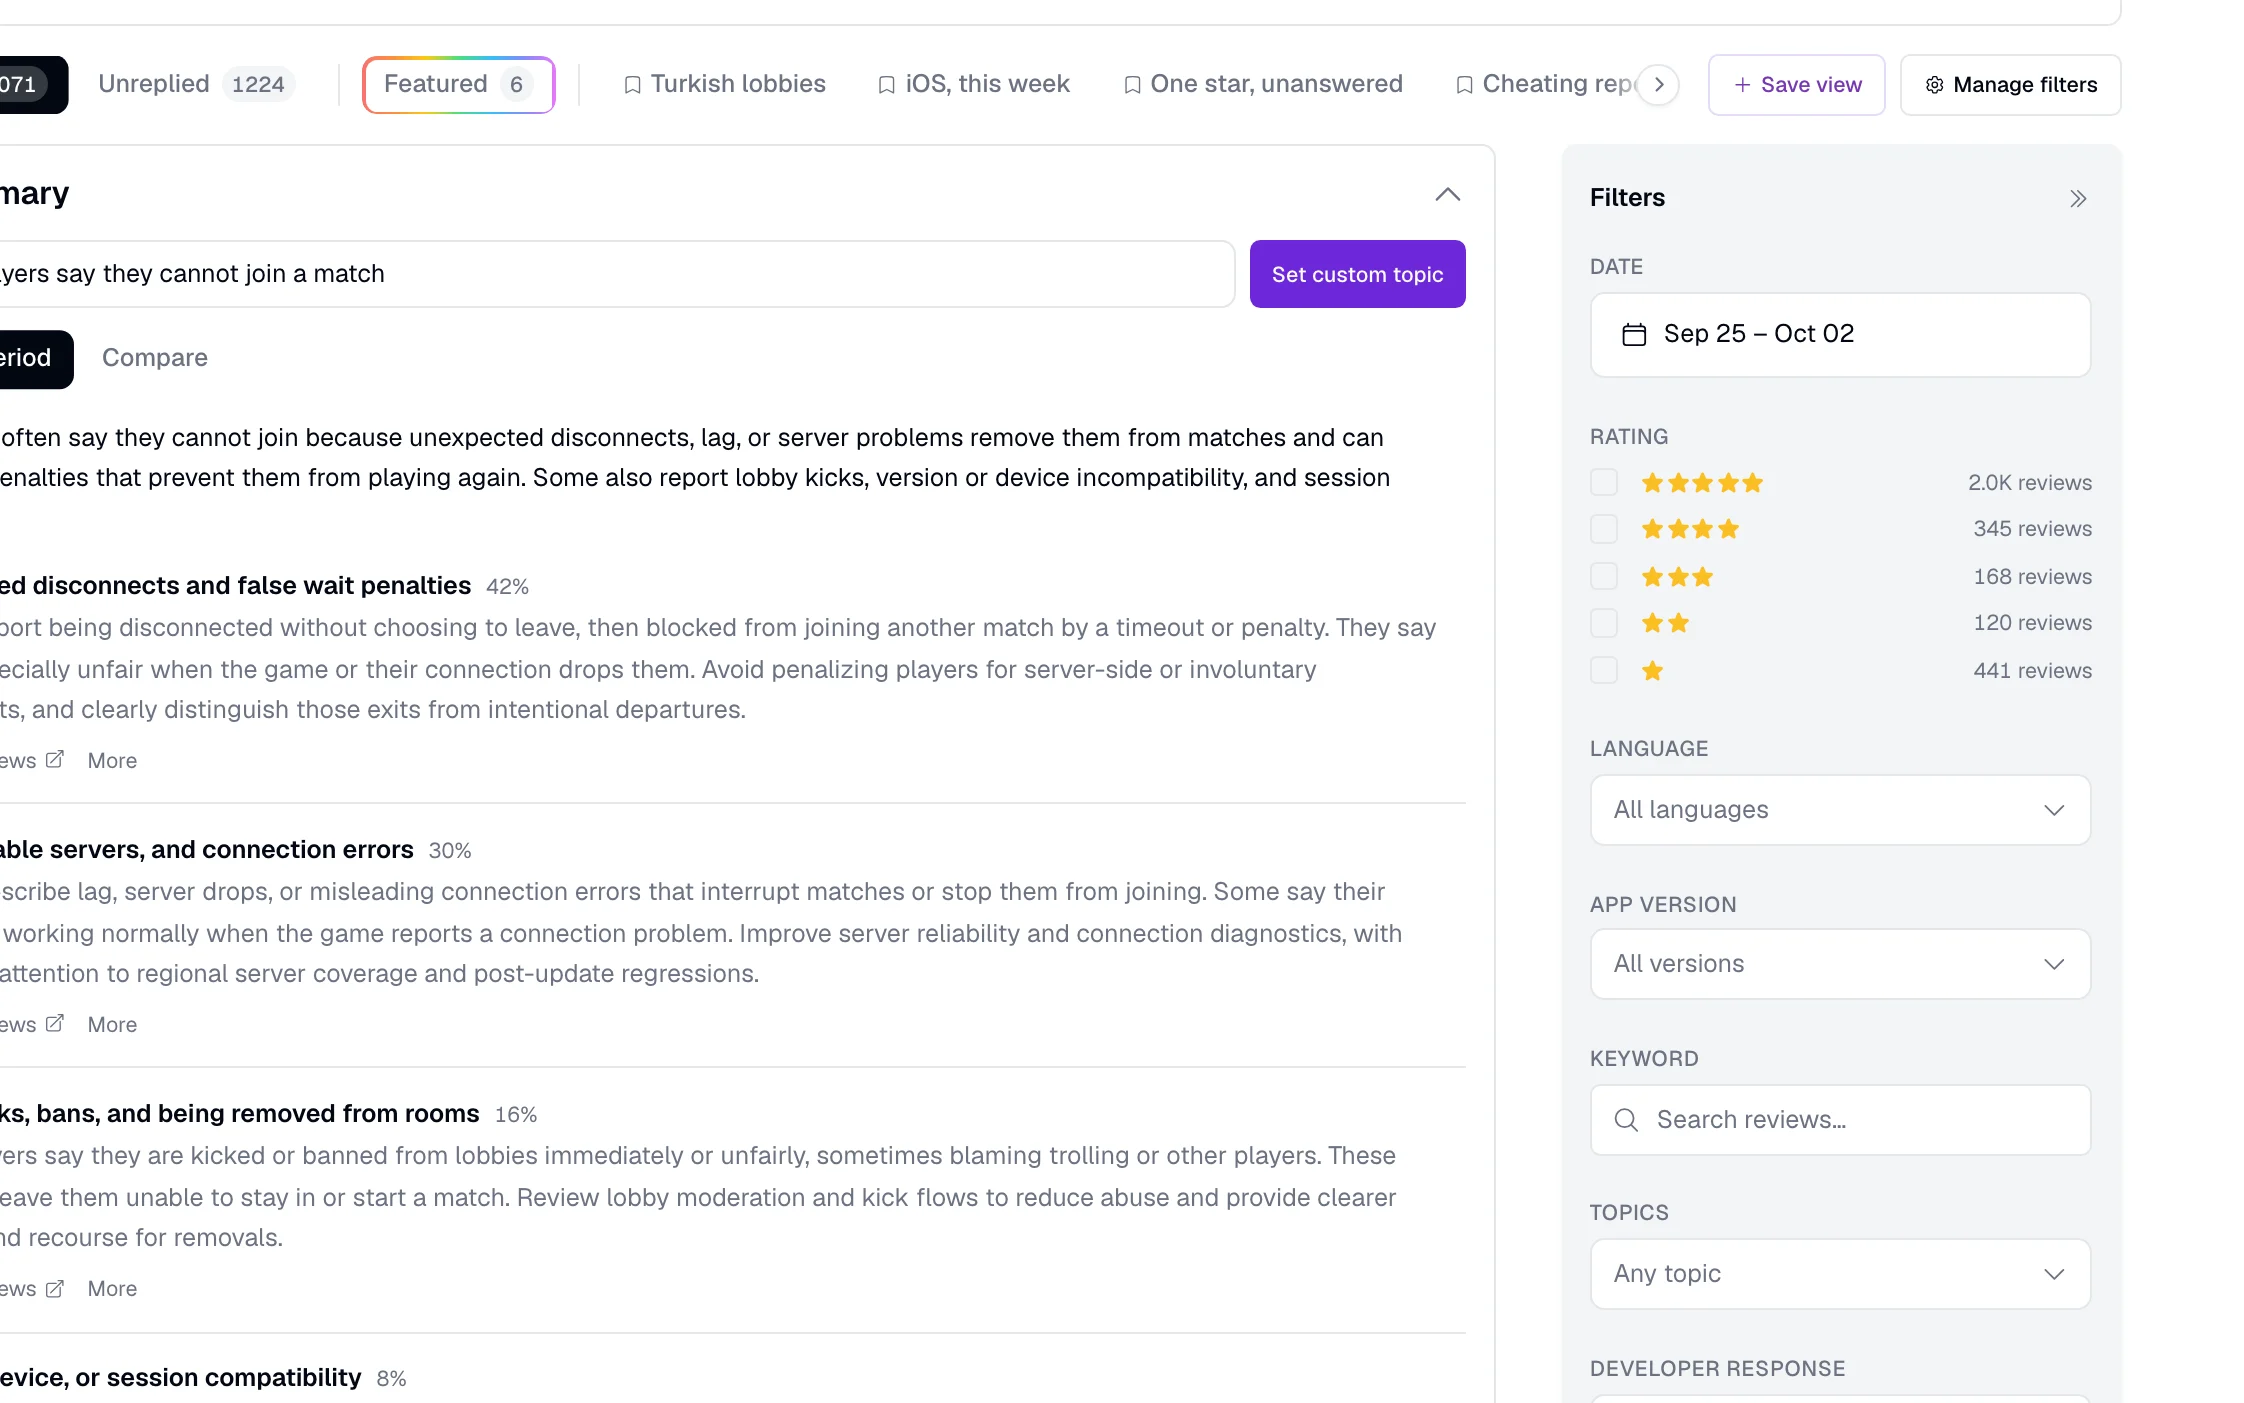Click bookmark icon beside iOS, this week
This screenshot has height=1403, width=2244.
click(x=886, y=85)
